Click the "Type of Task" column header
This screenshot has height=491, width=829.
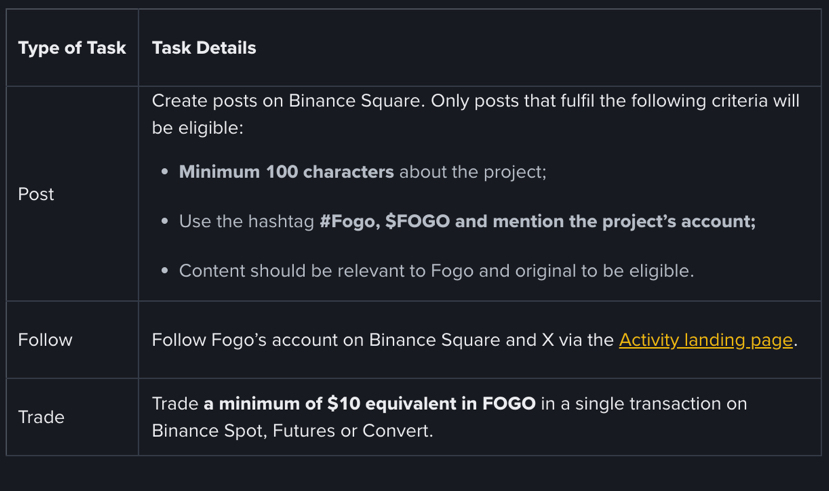[72, 48]
